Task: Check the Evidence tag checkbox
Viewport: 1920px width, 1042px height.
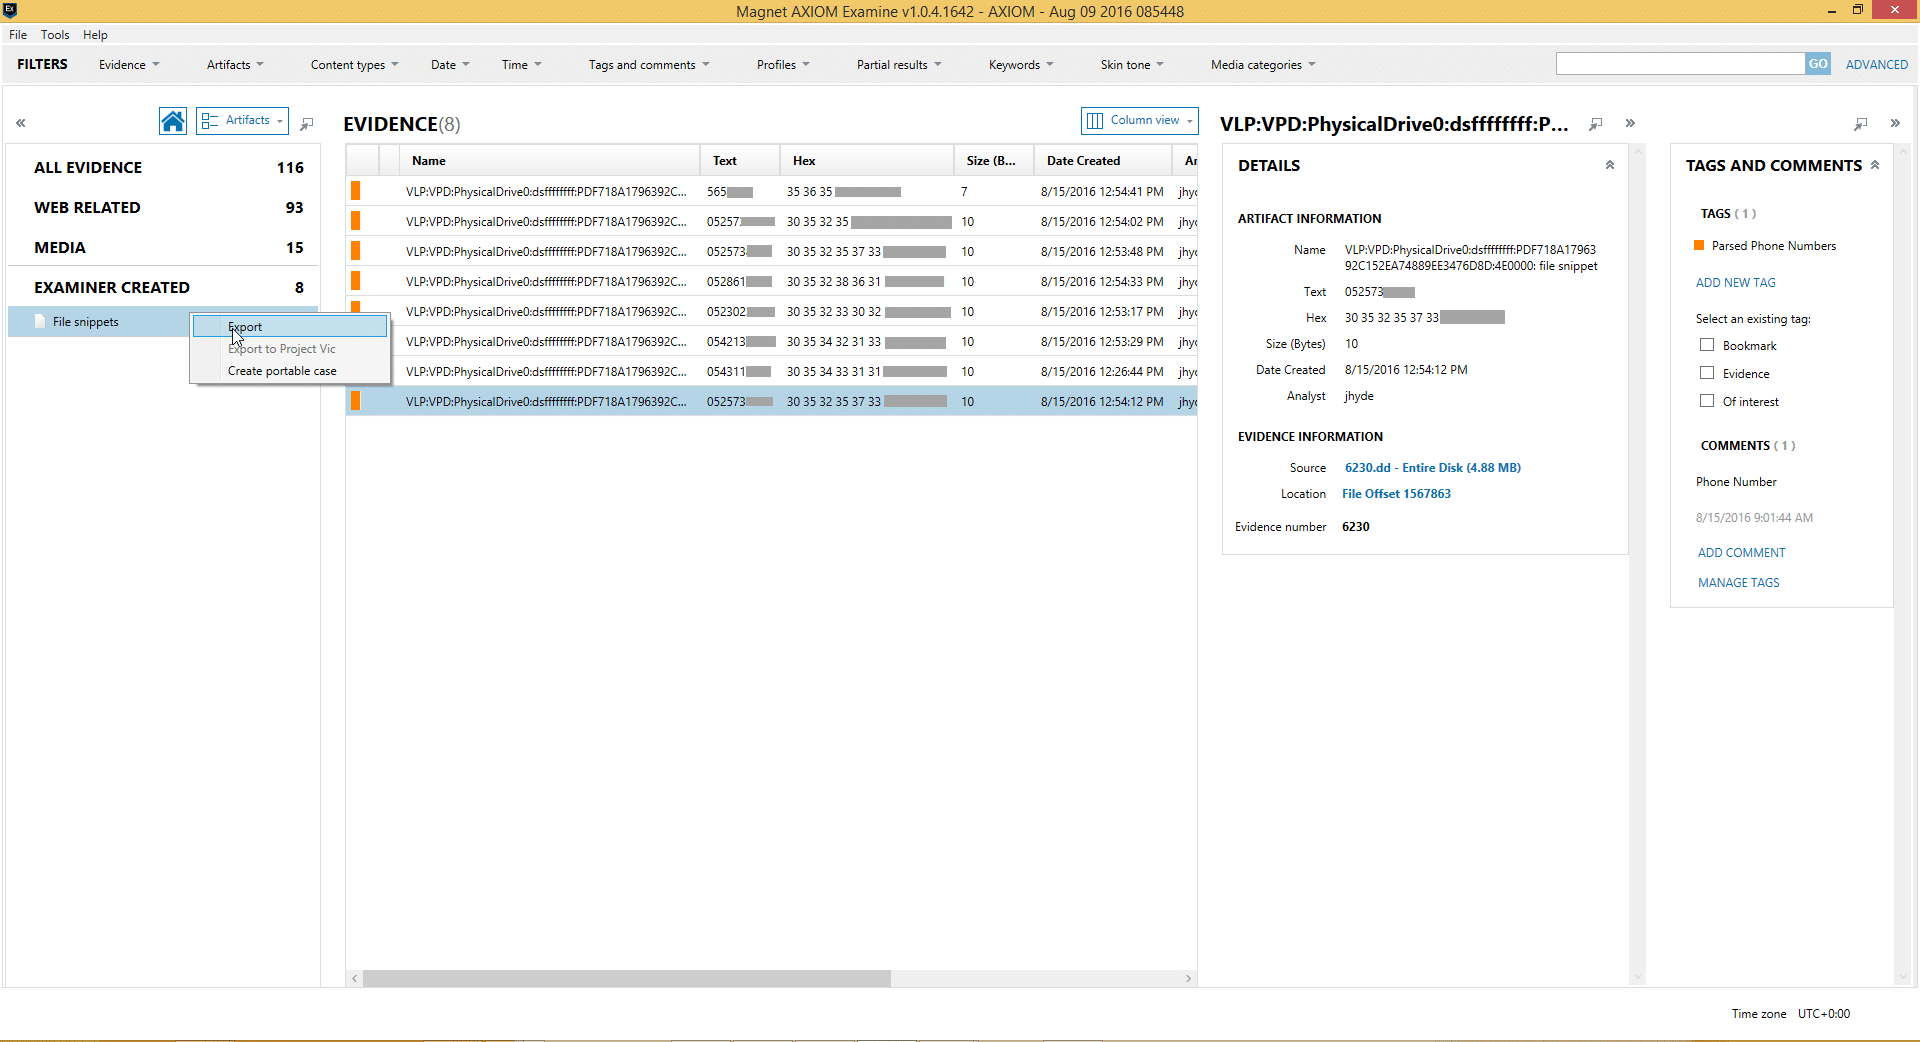Action: click(x=1707, y=373)
